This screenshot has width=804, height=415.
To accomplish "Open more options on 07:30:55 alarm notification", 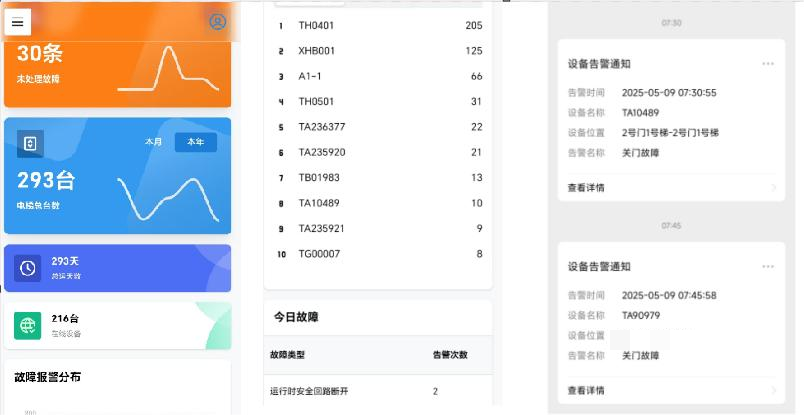I will pyautogui.click(x=768, y=64).
